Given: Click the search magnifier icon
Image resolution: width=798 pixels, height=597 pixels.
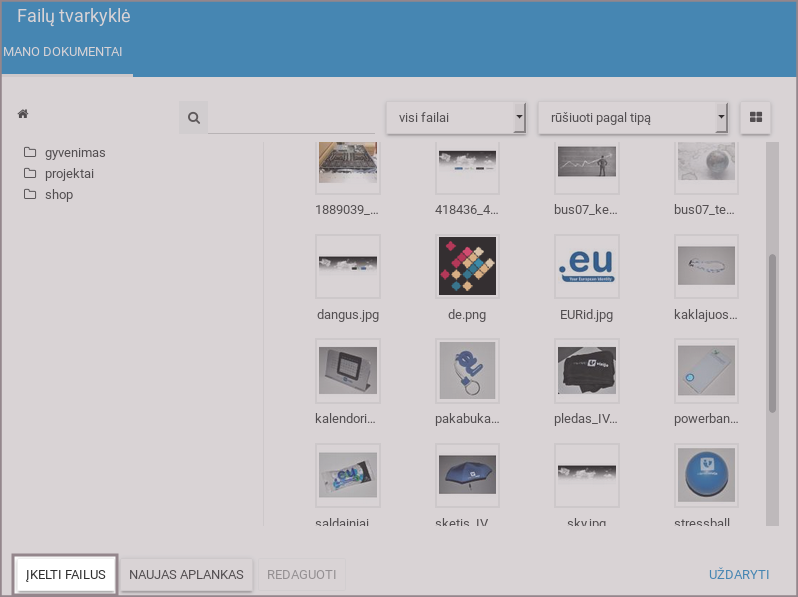Looking at the screenshot, I should (193, 118).
